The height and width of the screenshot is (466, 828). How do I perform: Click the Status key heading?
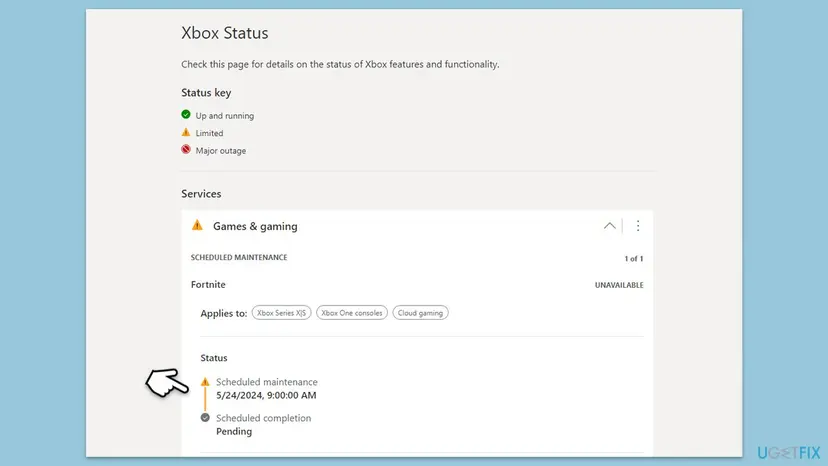[206, 92]
